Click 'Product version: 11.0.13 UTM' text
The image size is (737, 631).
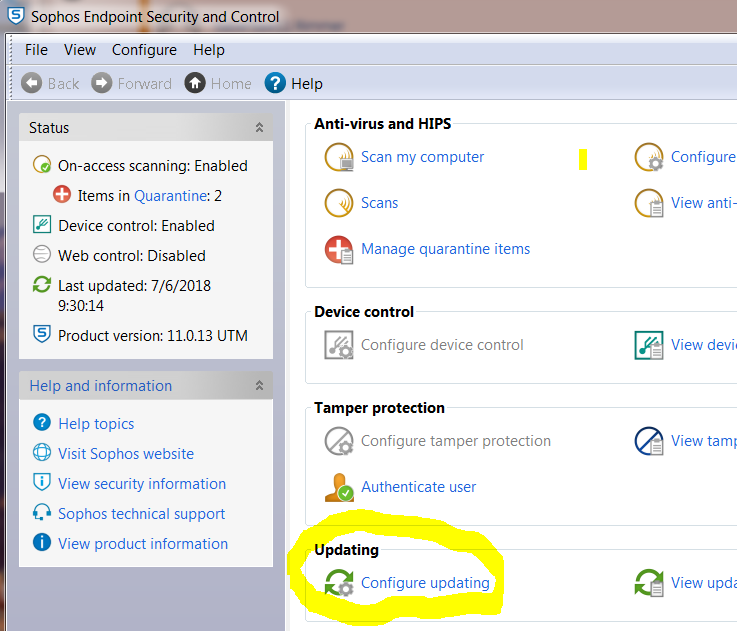tap(153, 336)
